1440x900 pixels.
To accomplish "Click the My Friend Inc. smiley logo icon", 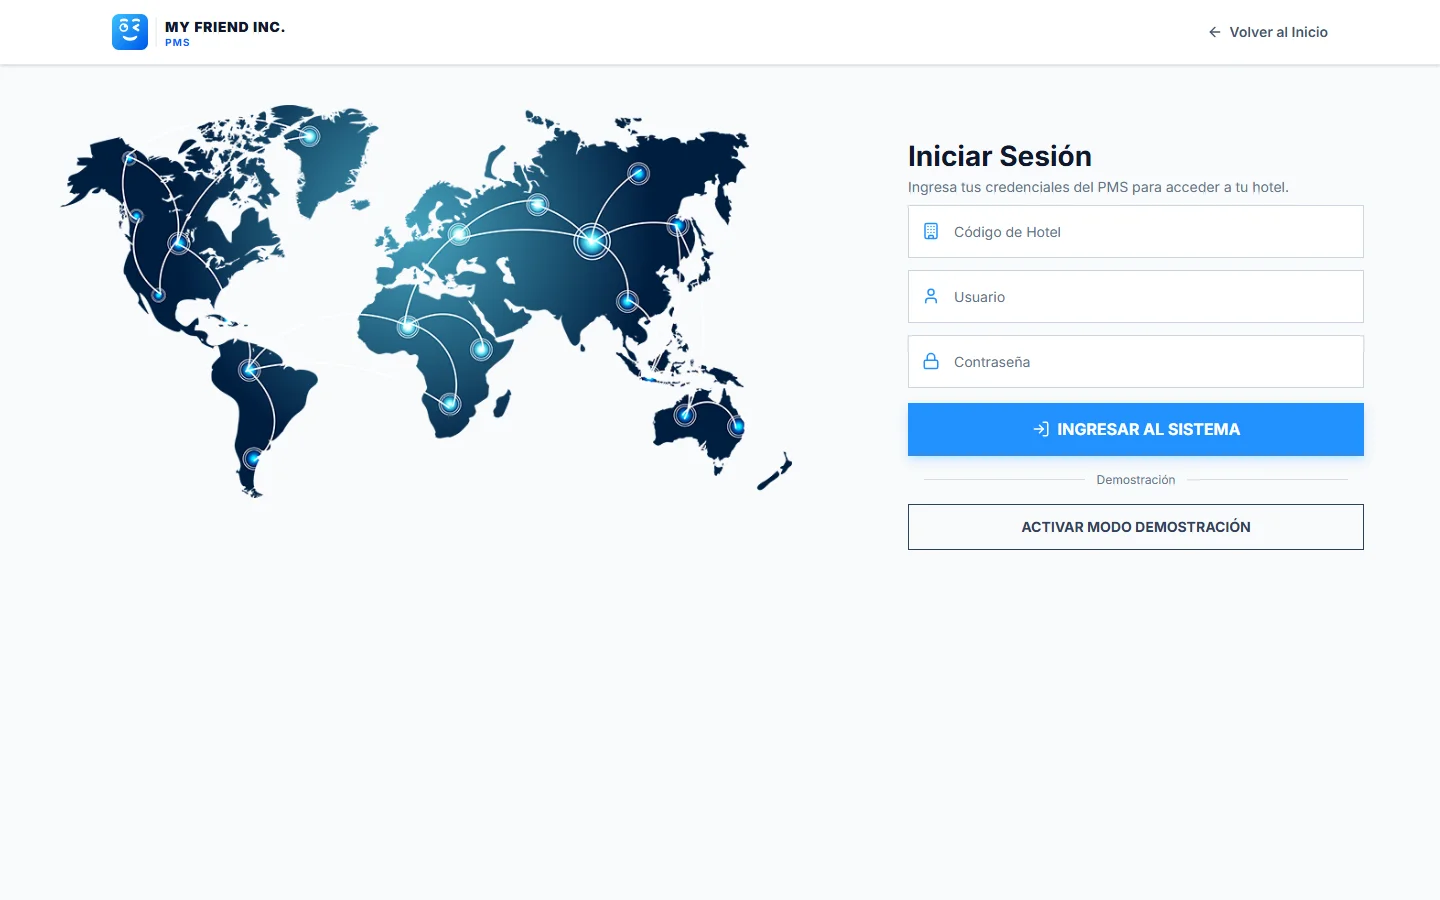I will (x=130, y=32).
